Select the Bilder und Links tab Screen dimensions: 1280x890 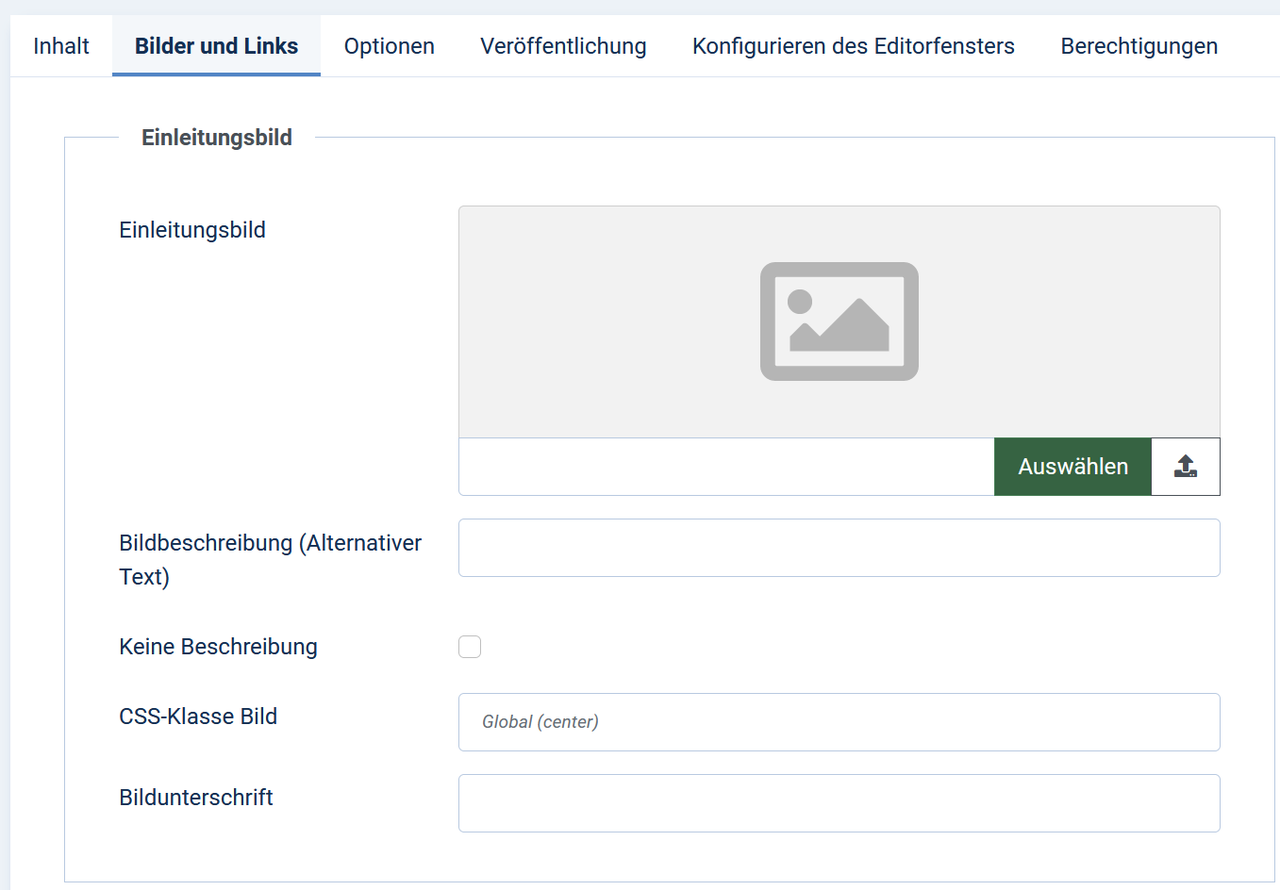[216, 46]
